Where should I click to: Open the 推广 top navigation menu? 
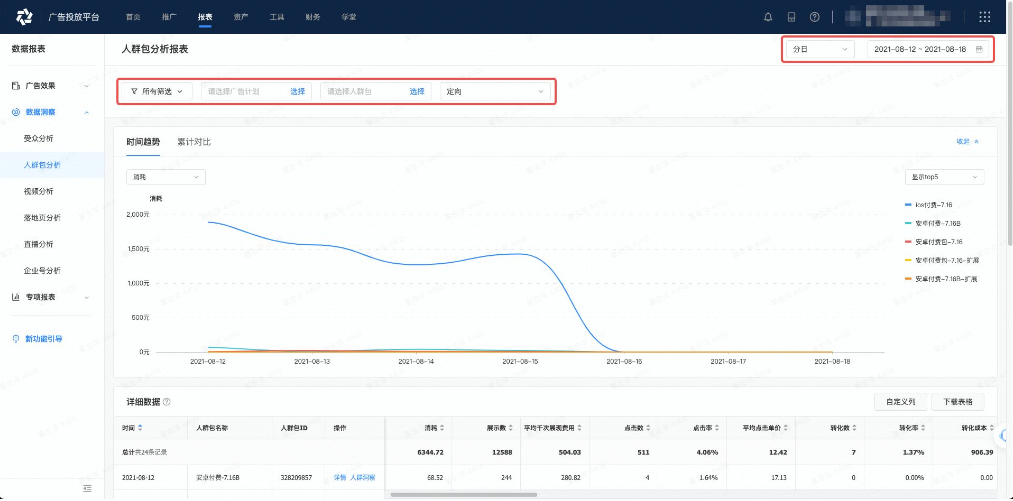pyautogui.click(x=169, y=17)
